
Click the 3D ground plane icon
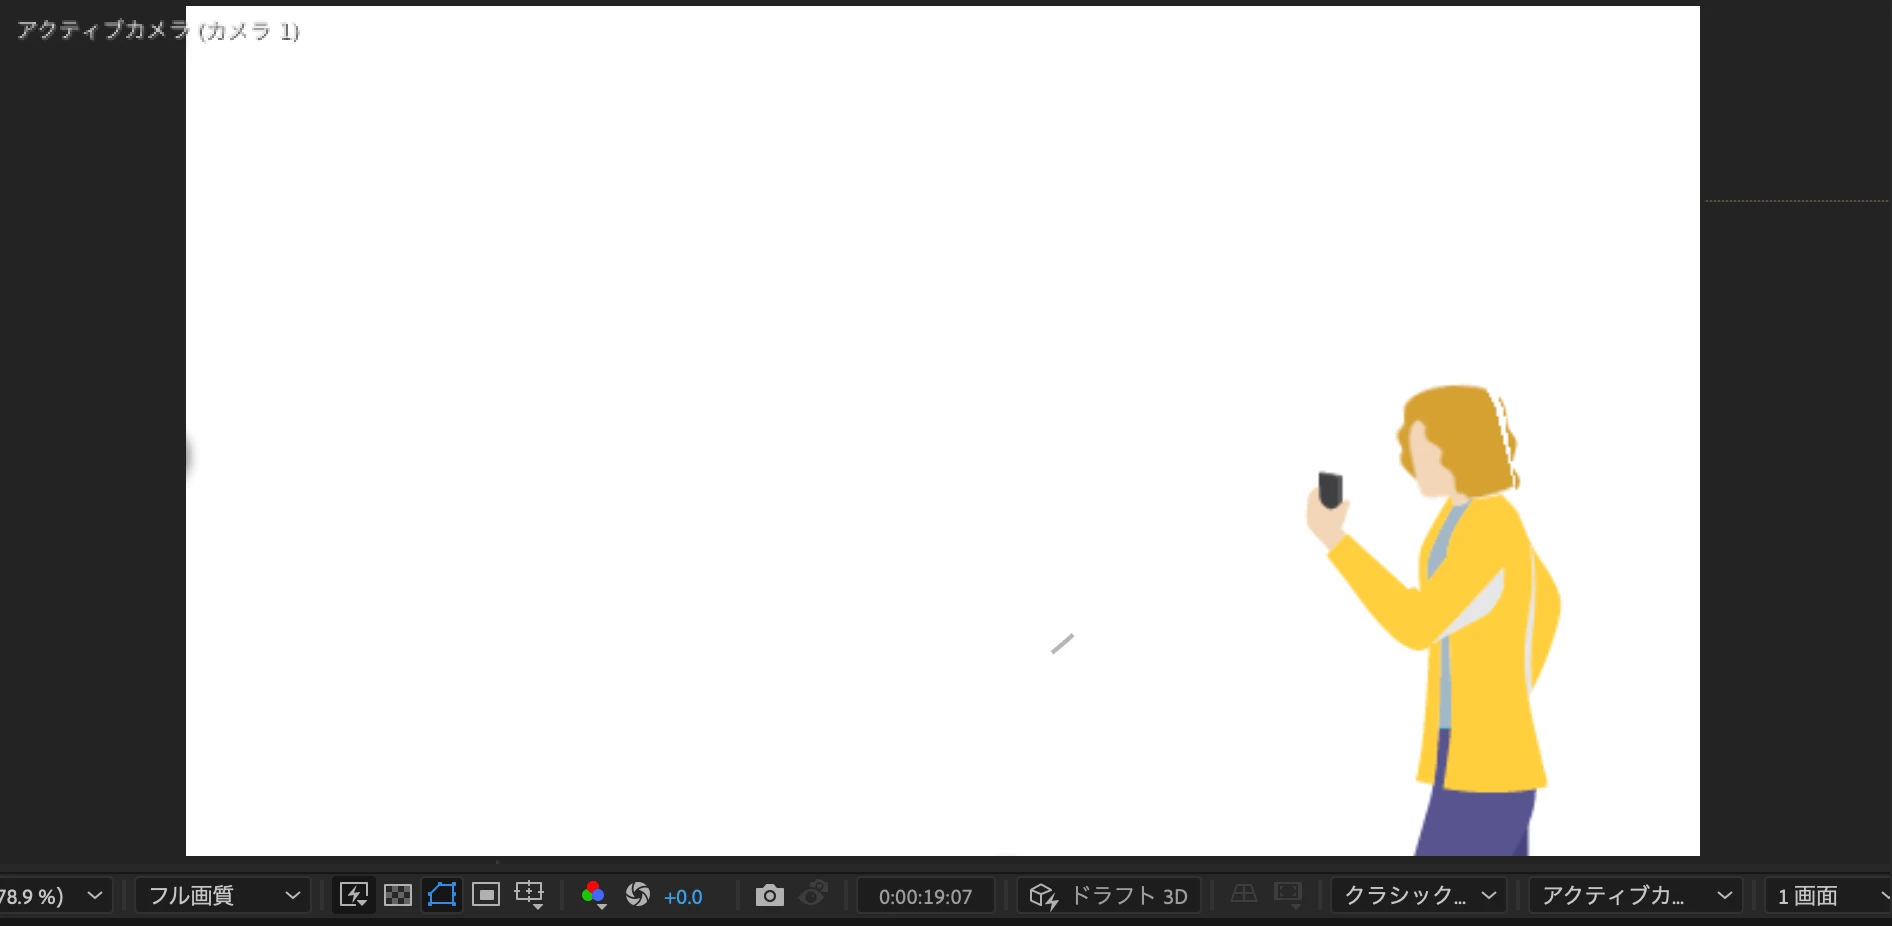coord(1244,894)
